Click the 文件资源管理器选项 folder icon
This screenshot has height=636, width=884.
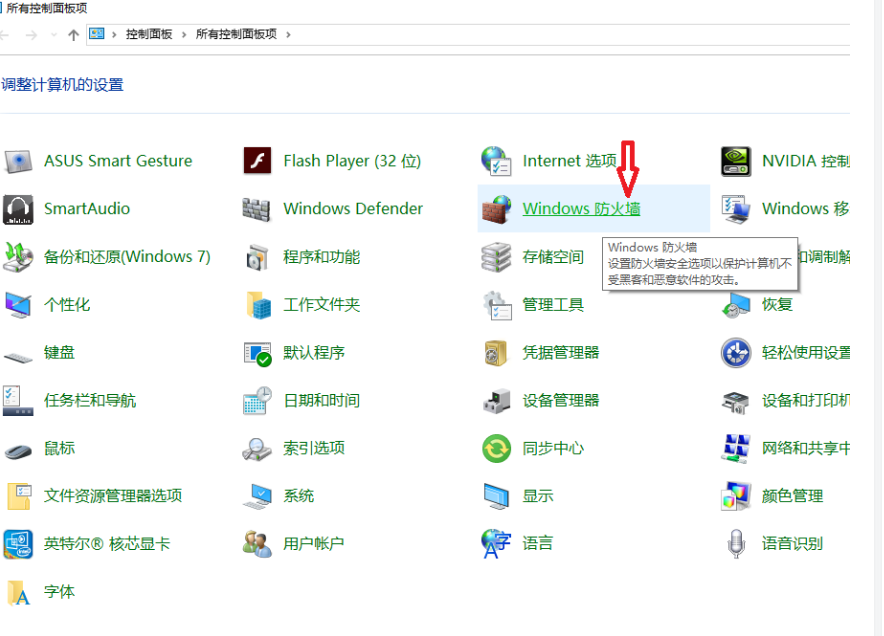point(19,496)
